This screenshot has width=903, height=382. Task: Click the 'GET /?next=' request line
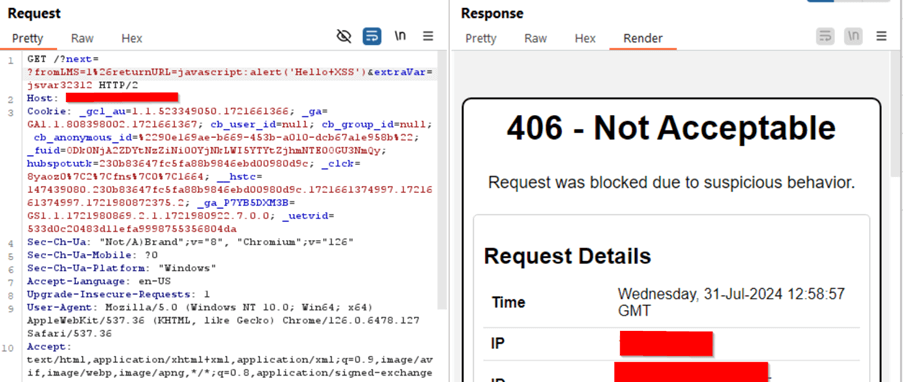click(63, 59)
